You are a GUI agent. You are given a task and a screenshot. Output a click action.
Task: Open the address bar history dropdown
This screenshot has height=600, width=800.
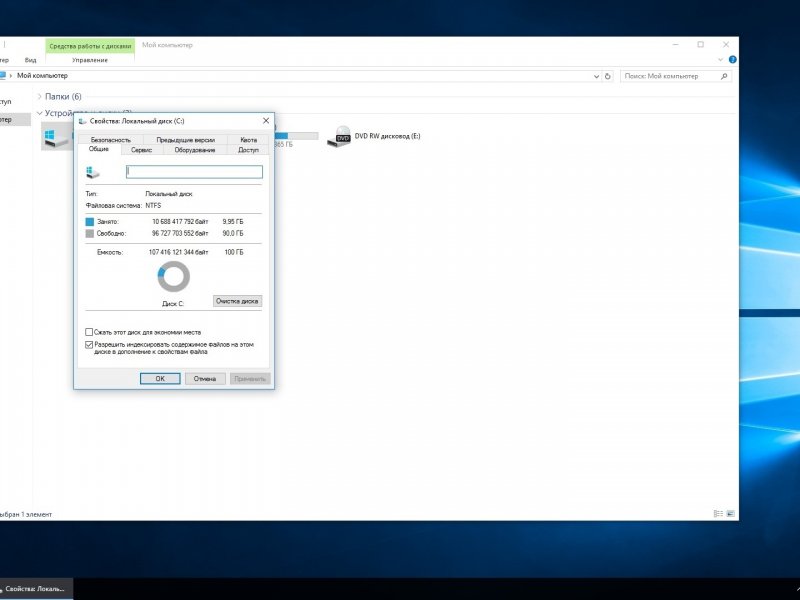pyautogui.click(x=596, y=76)
